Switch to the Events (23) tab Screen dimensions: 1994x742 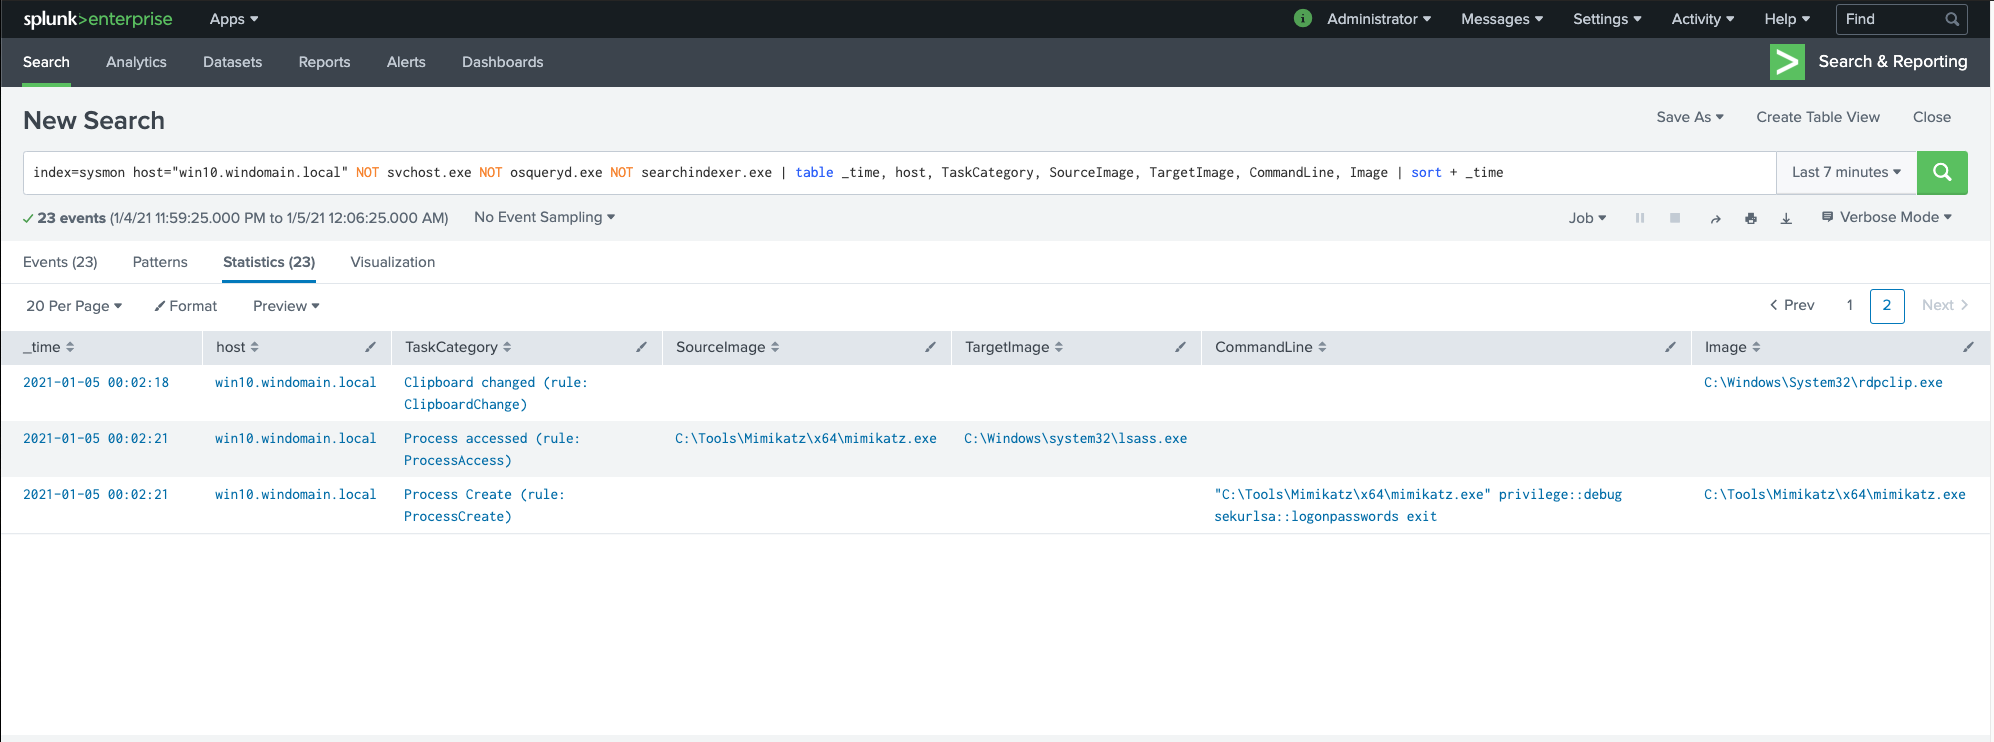click(x=60, y=262)
